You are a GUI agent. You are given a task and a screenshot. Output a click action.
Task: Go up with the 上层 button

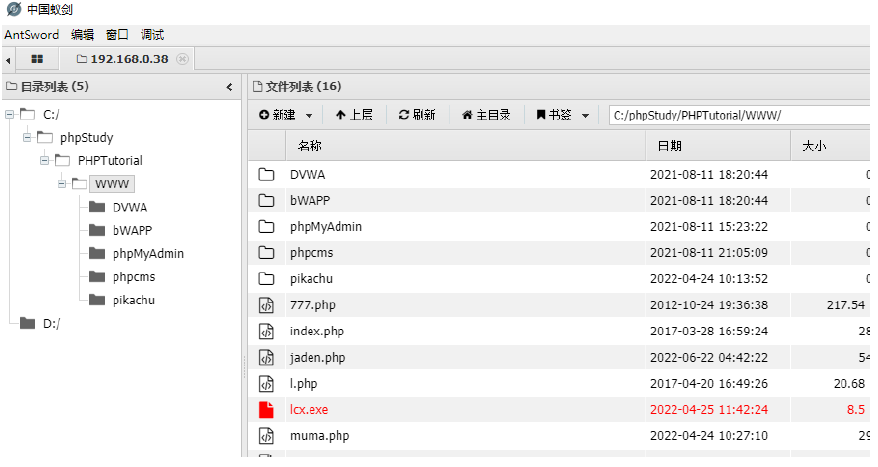(354, 115)
